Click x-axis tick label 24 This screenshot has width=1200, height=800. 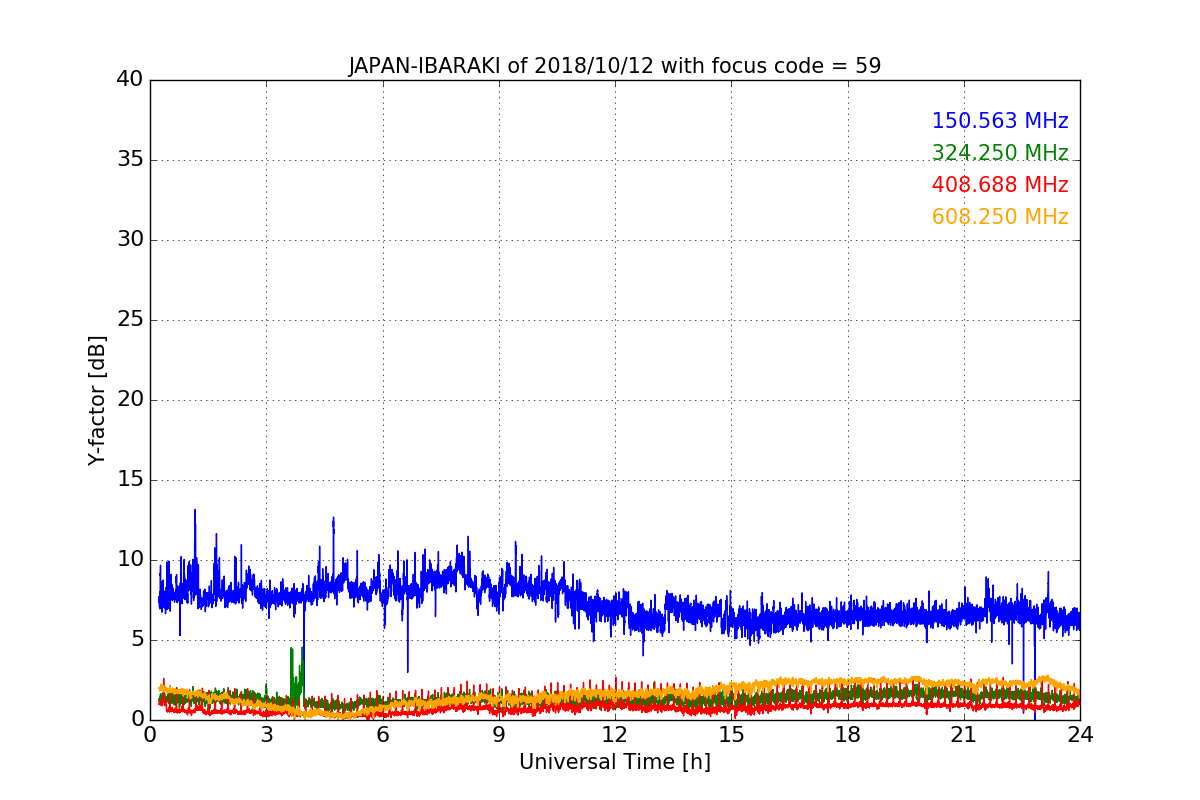coord(1080,735)
